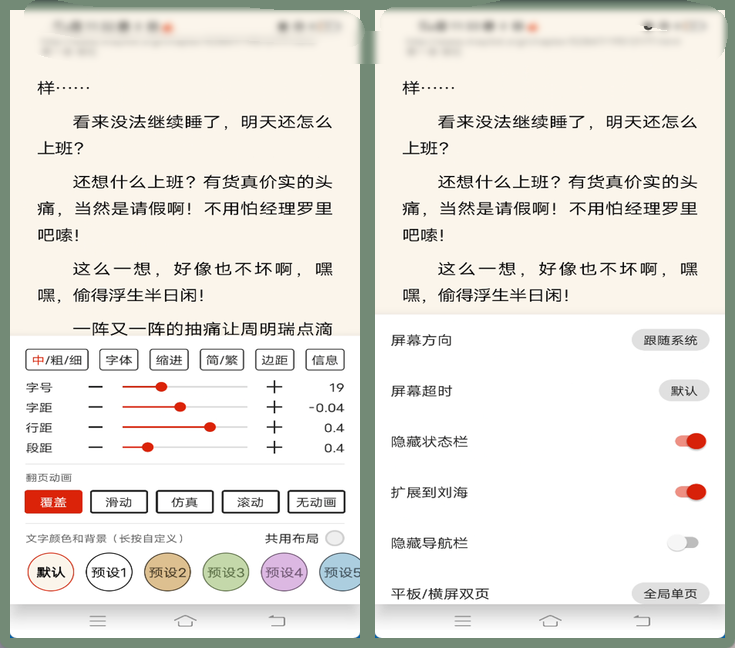
Task: Tap the home icon on left phone
Action: (185, 621)
